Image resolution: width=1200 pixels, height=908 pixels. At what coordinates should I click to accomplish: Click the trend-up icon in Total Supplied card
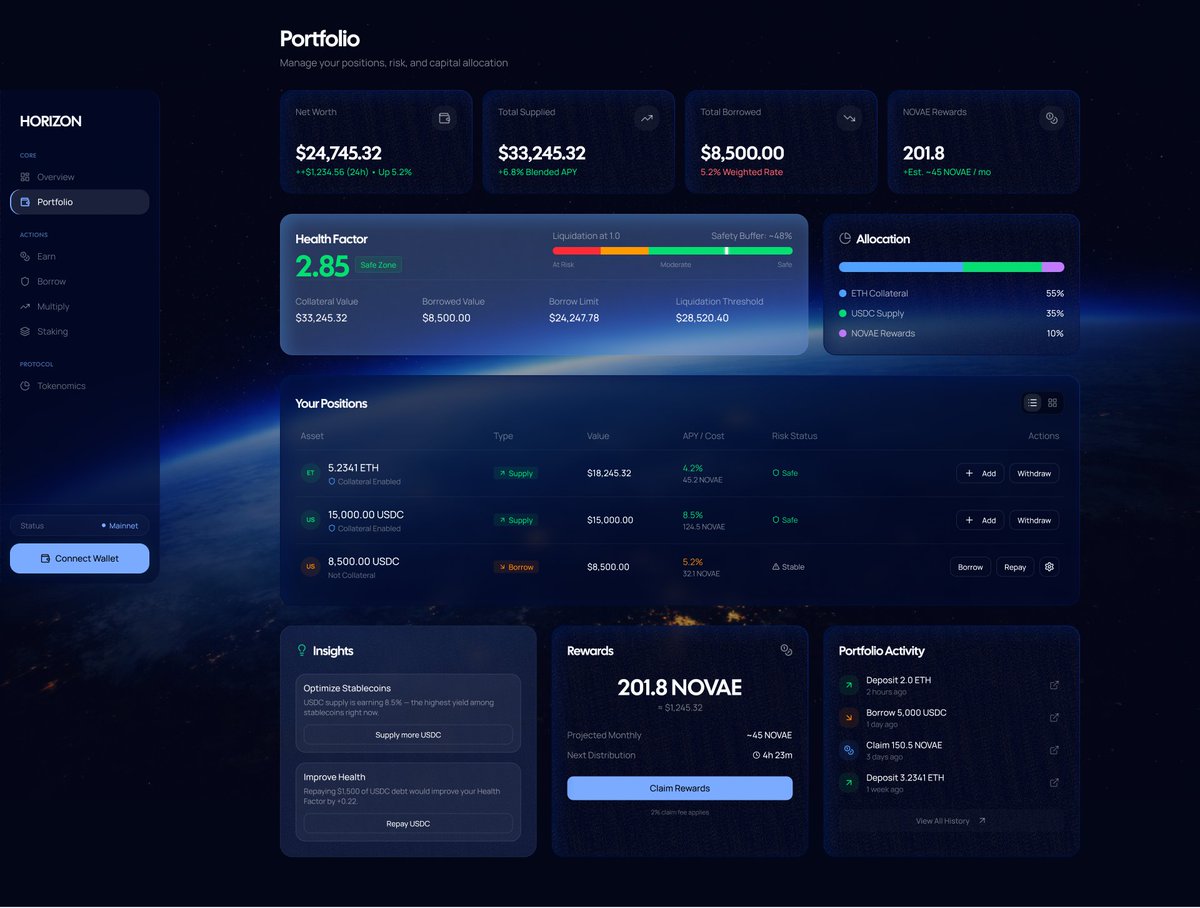click(647, 118)
